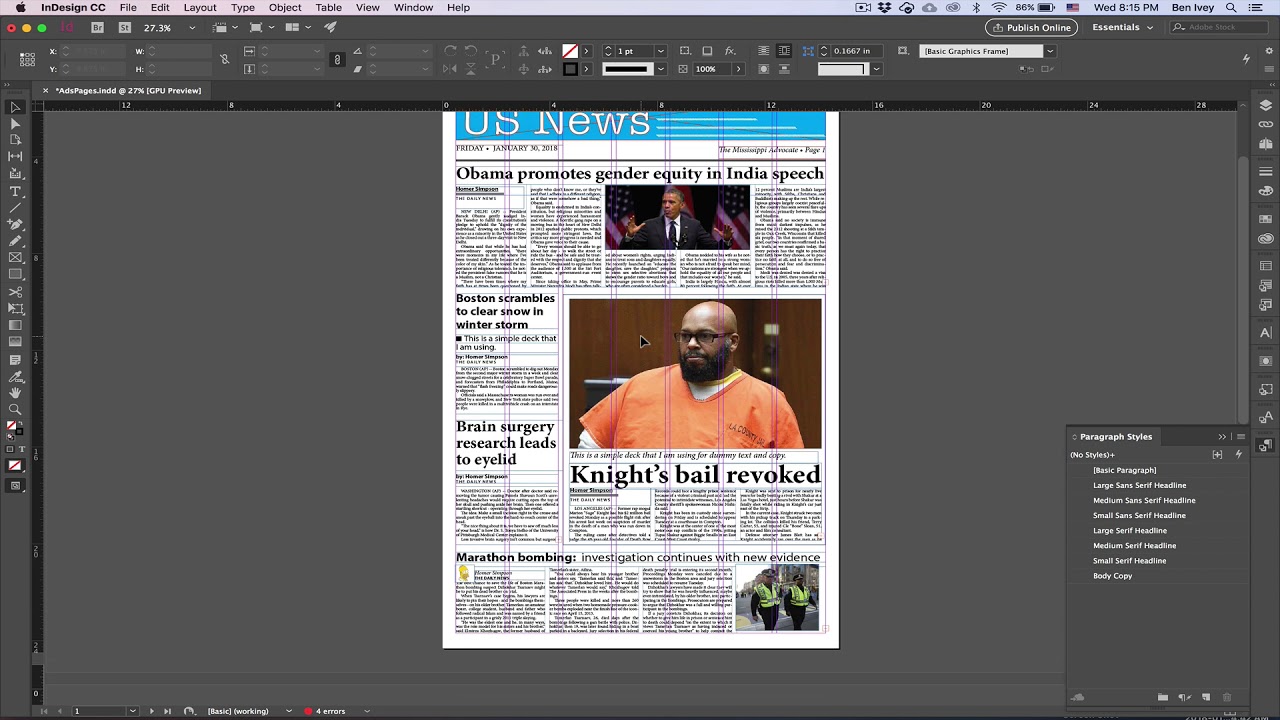The height and width of the screenshot is (720, 1280).
Task: Open screen mode dropdown
Action: 262,27
